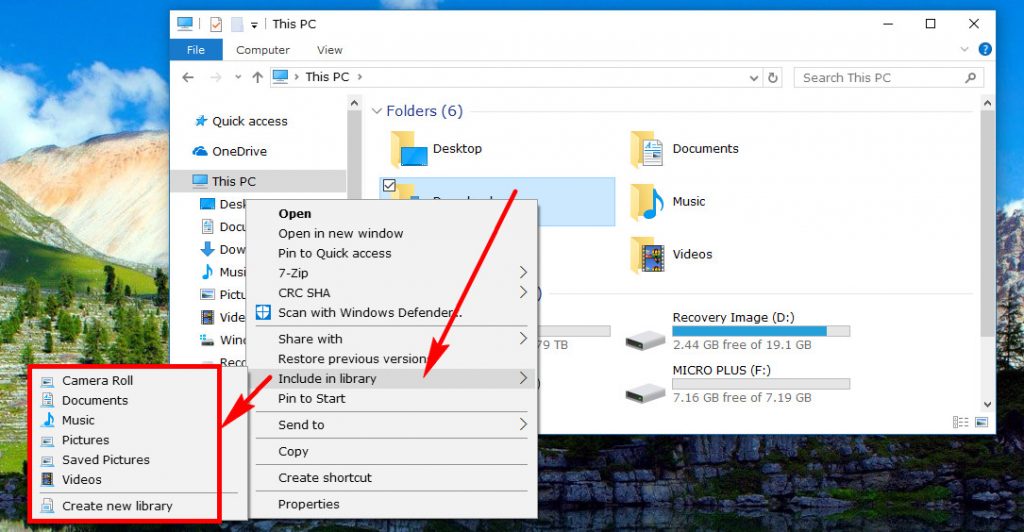Expand the 7-Zip submenu arrow
This screenshot has height=532, width=1024.
[x=522, y=272]
